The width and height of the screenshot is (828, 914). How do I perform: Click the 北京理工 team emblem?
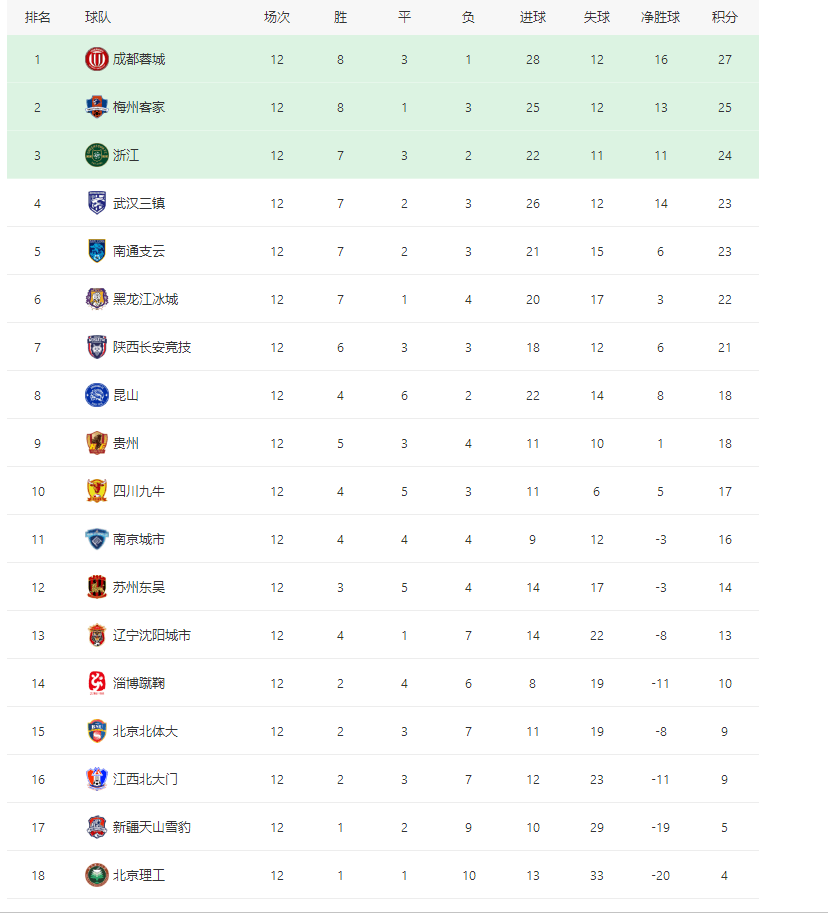[x=97, y=875]
